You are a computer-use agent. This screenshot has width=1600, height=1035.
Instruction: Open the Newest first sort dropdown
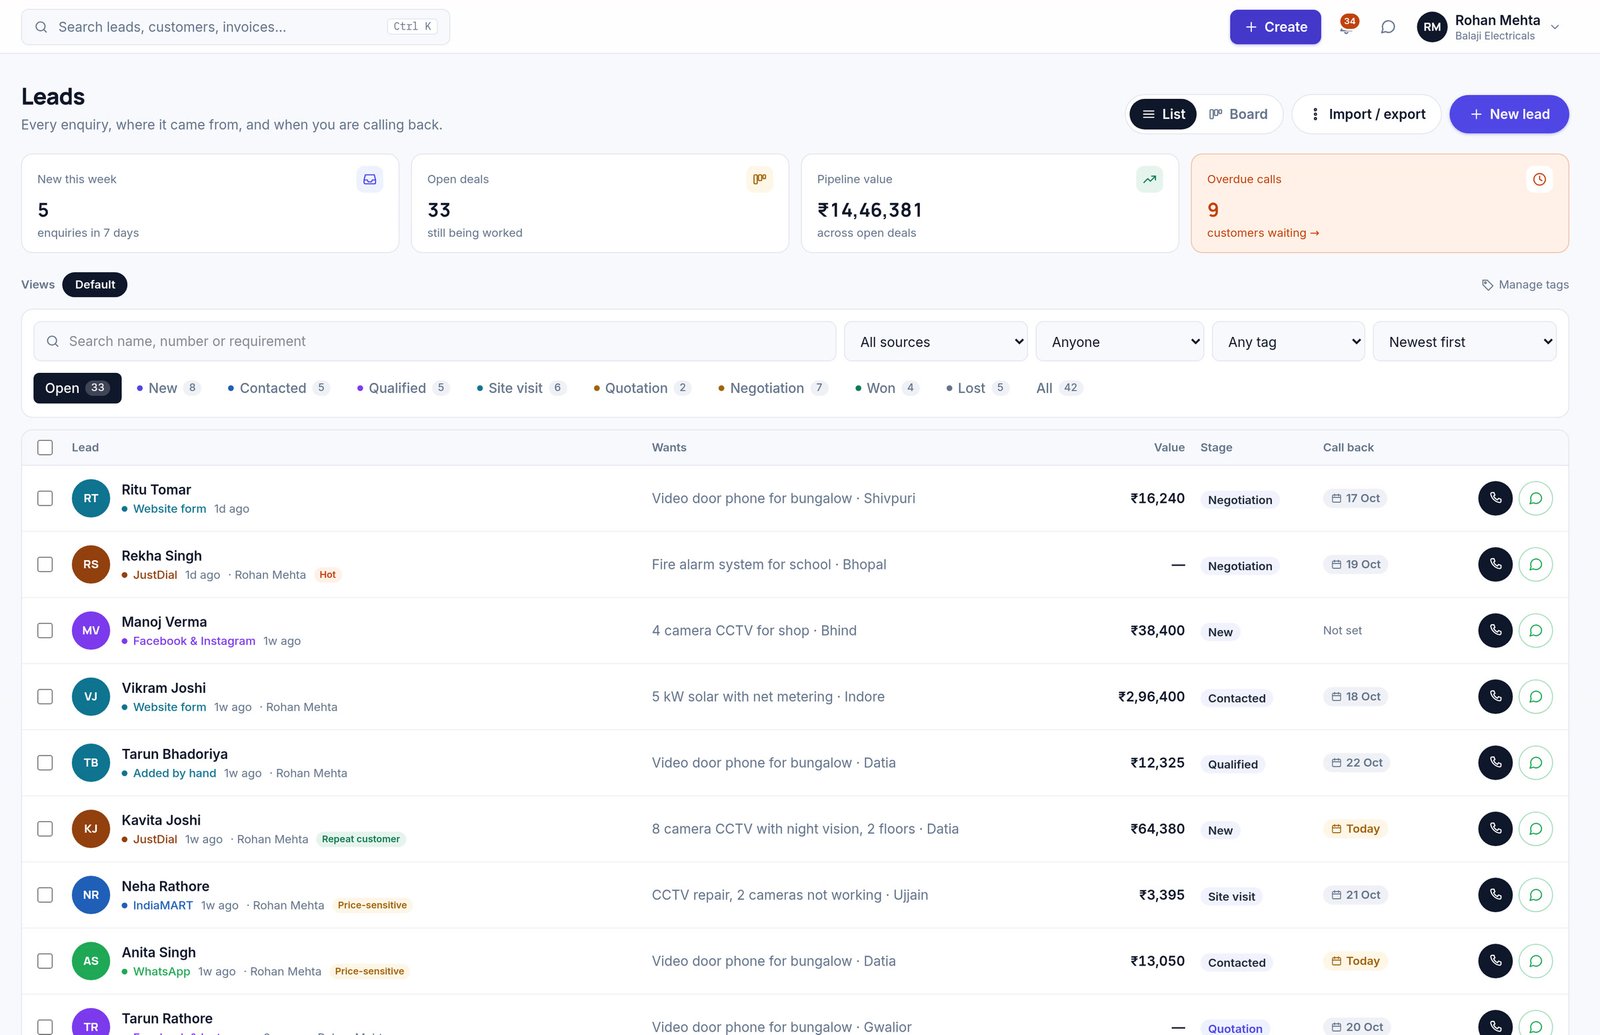tap(1465, 341)
